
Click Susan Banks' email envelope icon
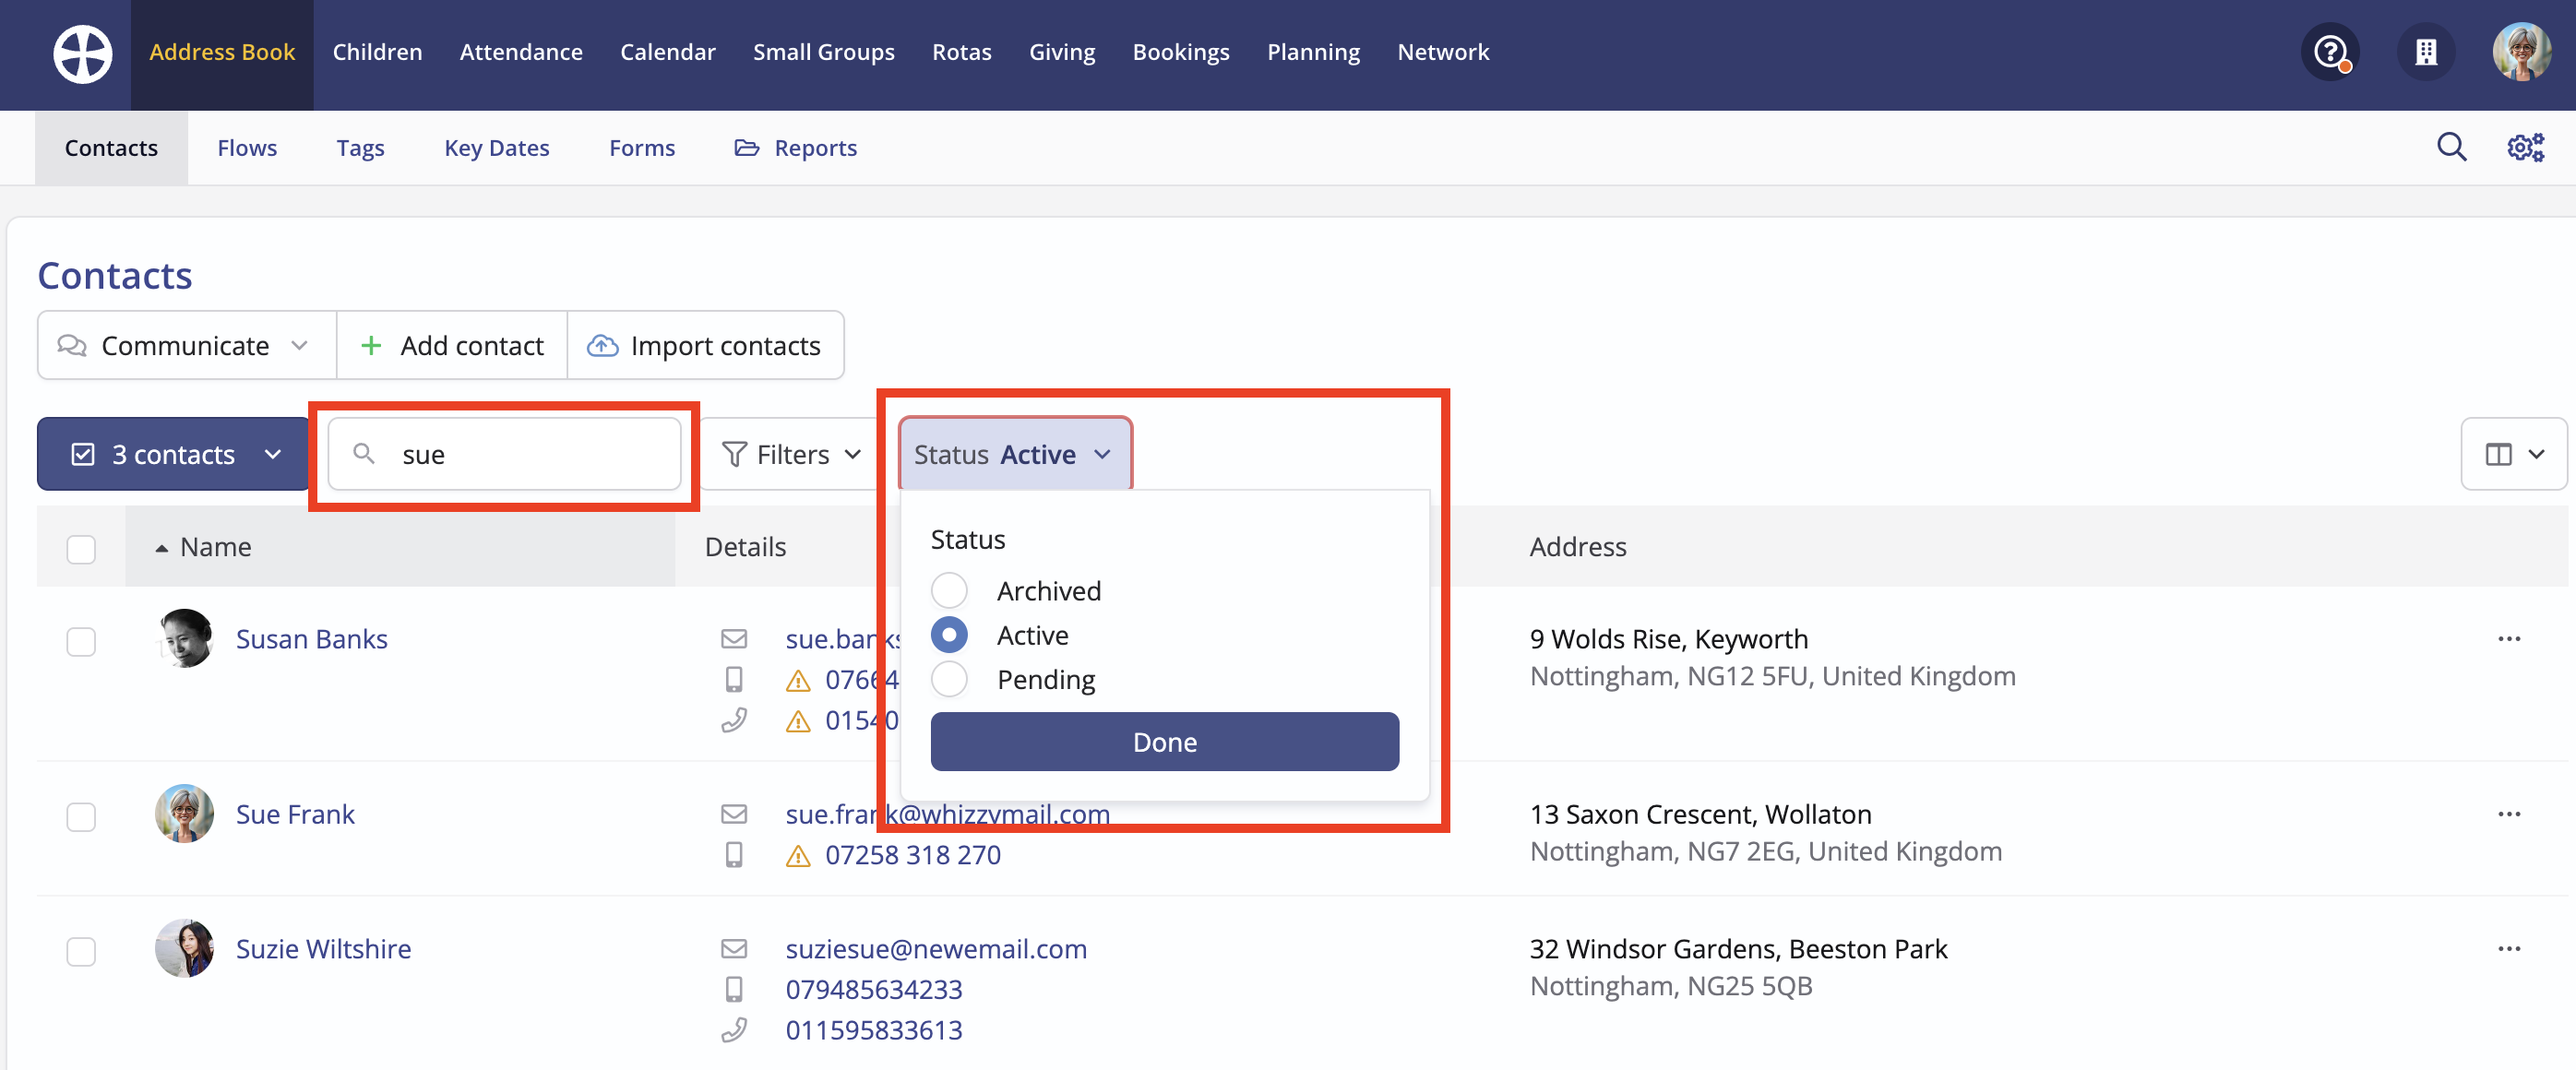734,638
